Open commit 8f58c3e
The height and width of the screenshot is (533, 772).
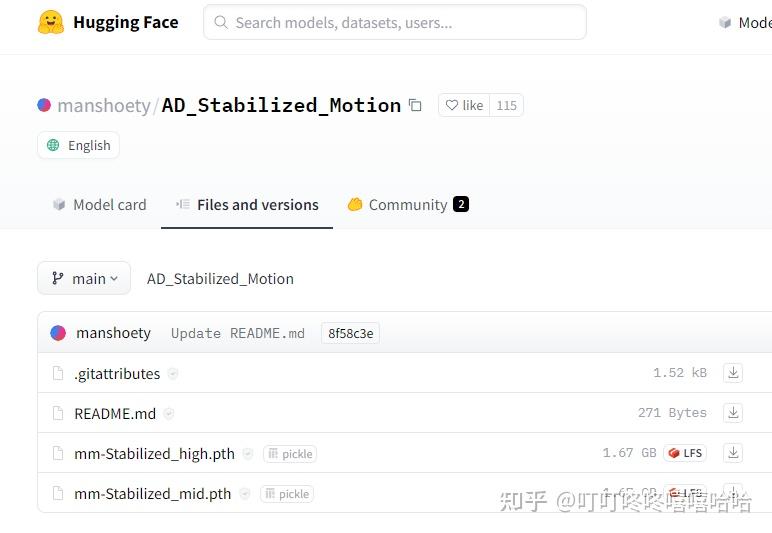point(350,333)
